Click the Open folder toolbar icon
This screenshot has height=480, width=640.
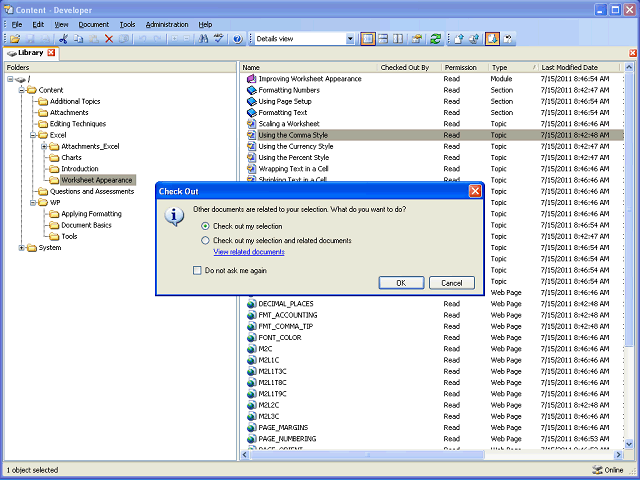[x=15, y=39]
